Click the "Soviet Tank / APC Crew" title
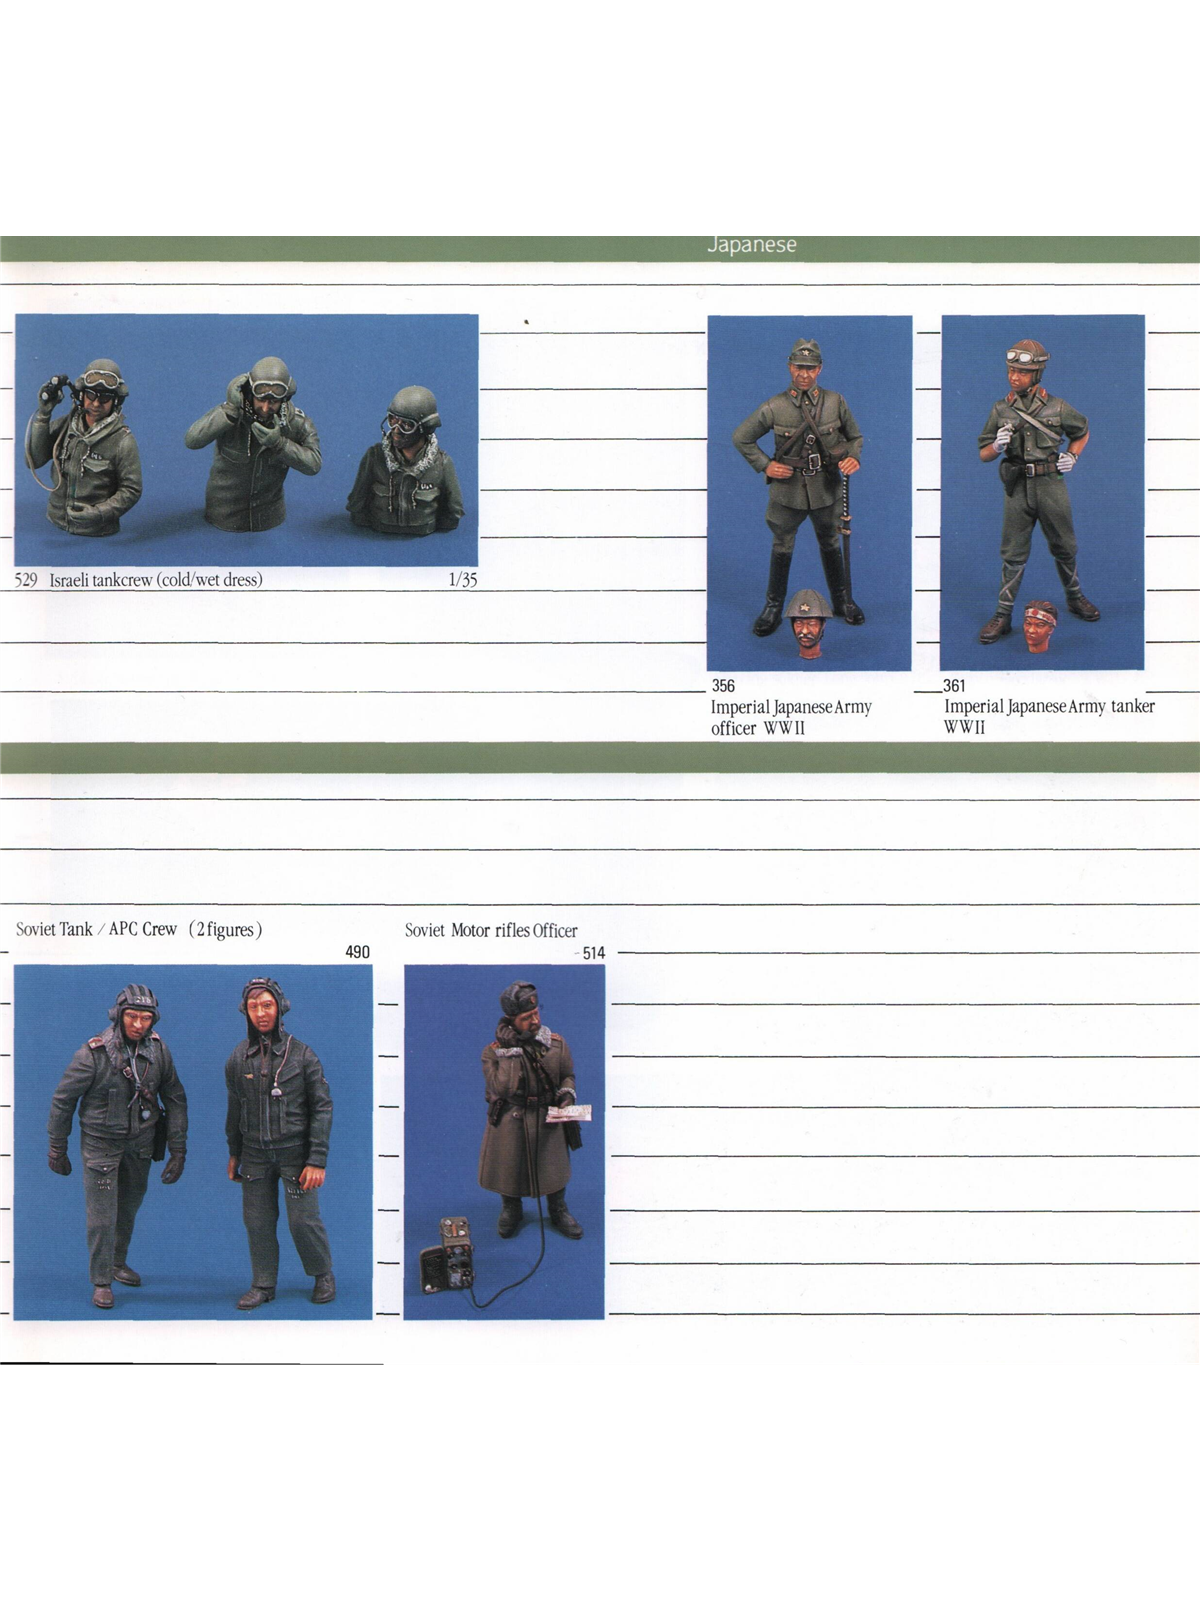1200x1600 pixels. [139, 930]
